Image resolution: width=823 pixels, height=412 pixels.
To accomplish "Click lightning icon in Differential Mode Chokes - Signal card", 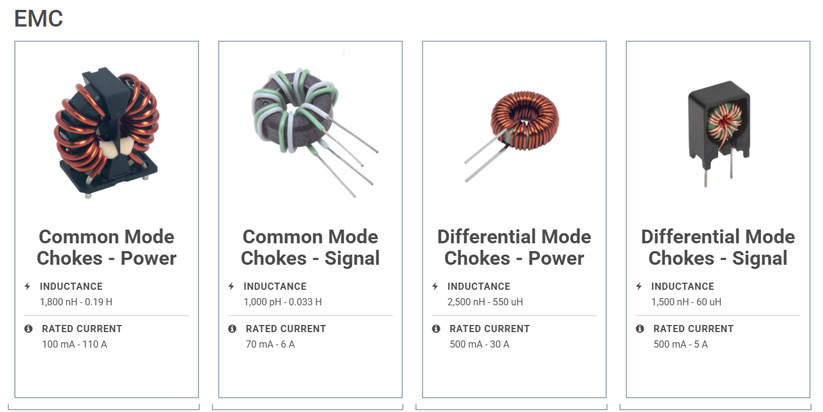I will click(x=639, y=287).
